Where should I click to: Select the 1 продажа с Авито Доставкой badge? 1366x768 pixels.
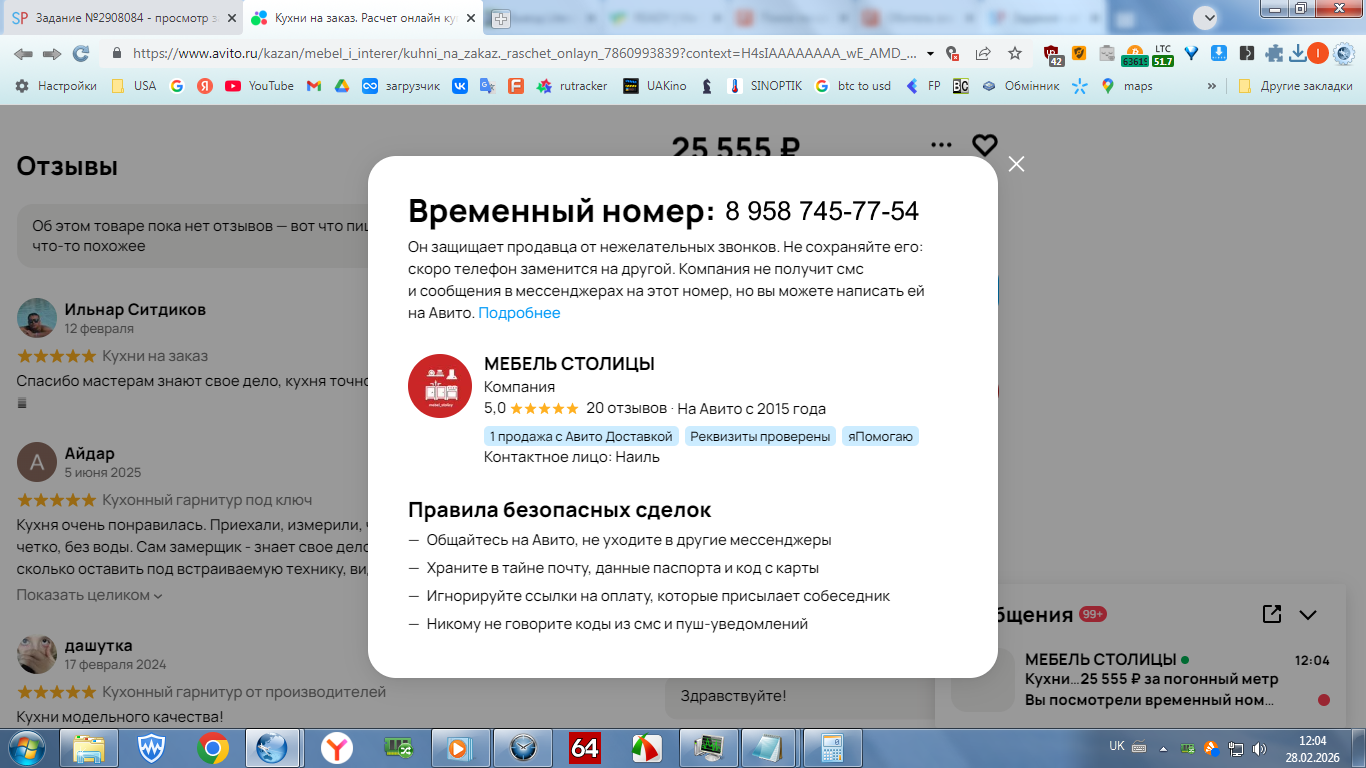coord(581,436)
